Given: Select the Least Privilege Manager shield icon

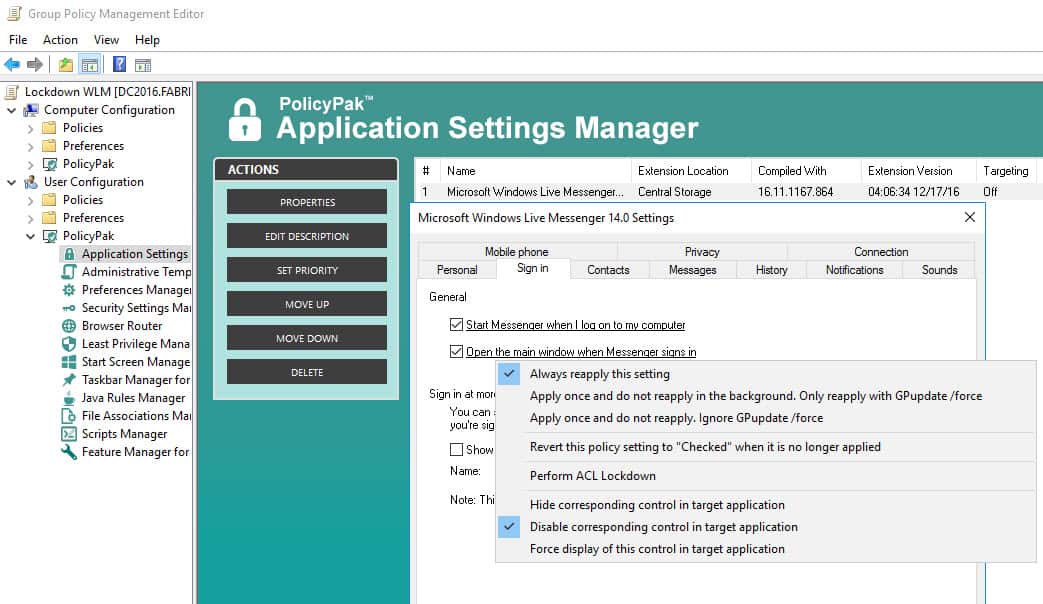Looking at the screenshot, I should point(69,343).
